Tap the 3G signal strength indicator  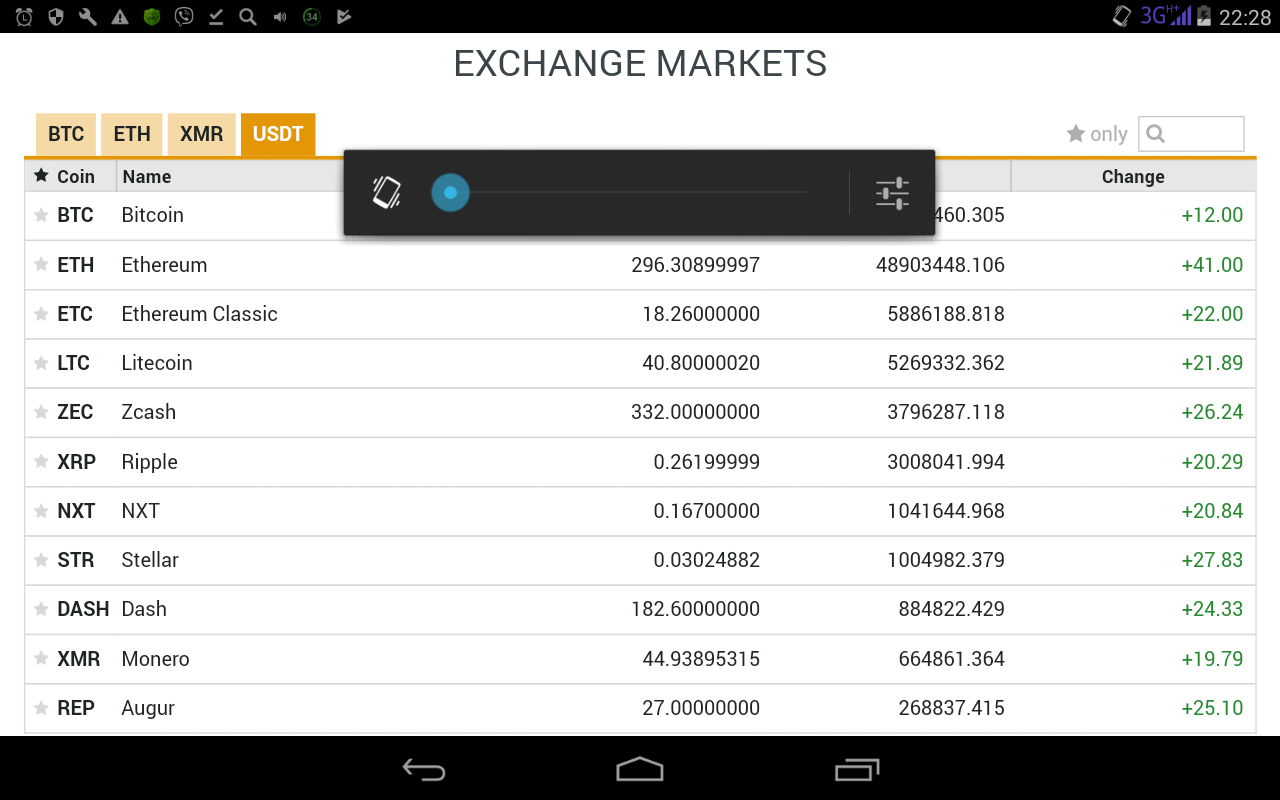coord(1166,16)
